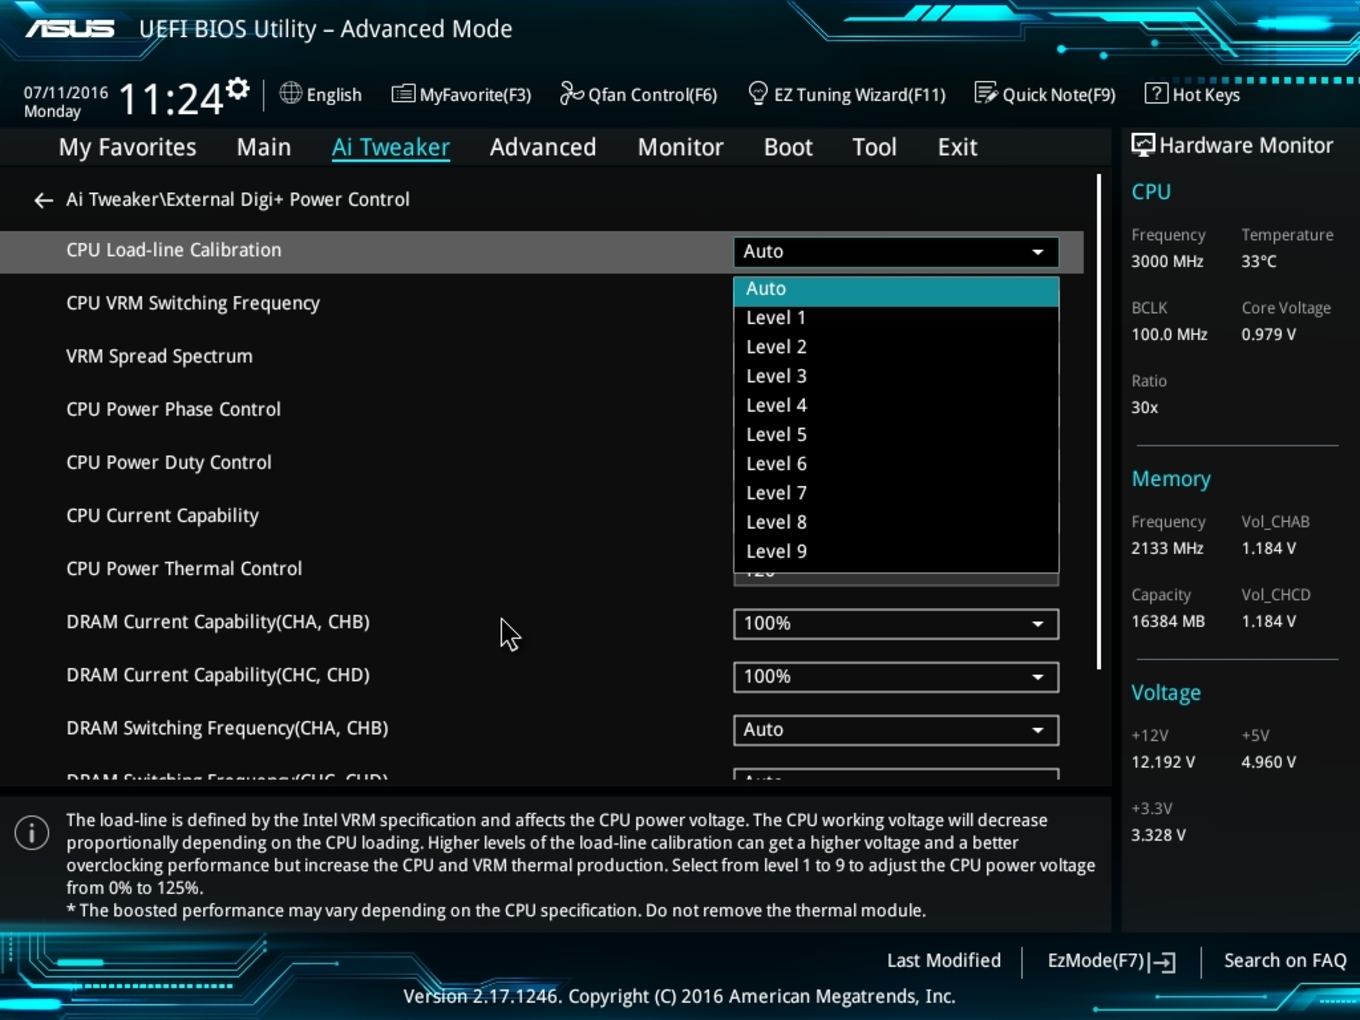
Task: Click the EzMode exit arrow icon
Action: coord(1163,962)
